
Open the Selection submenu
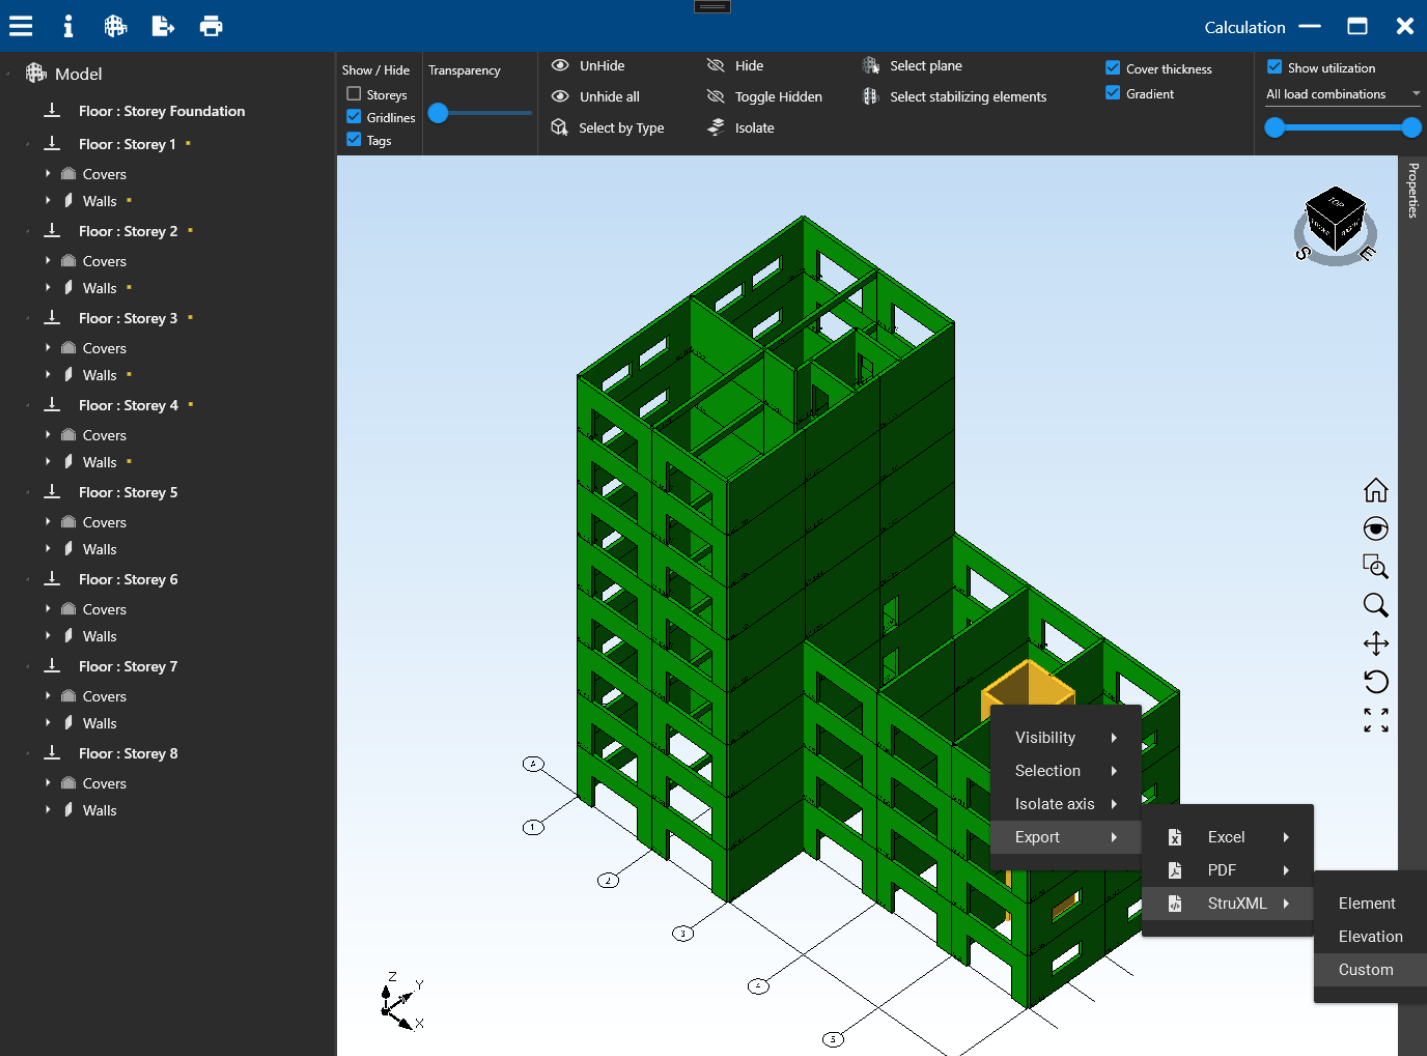click(1065, 771)
